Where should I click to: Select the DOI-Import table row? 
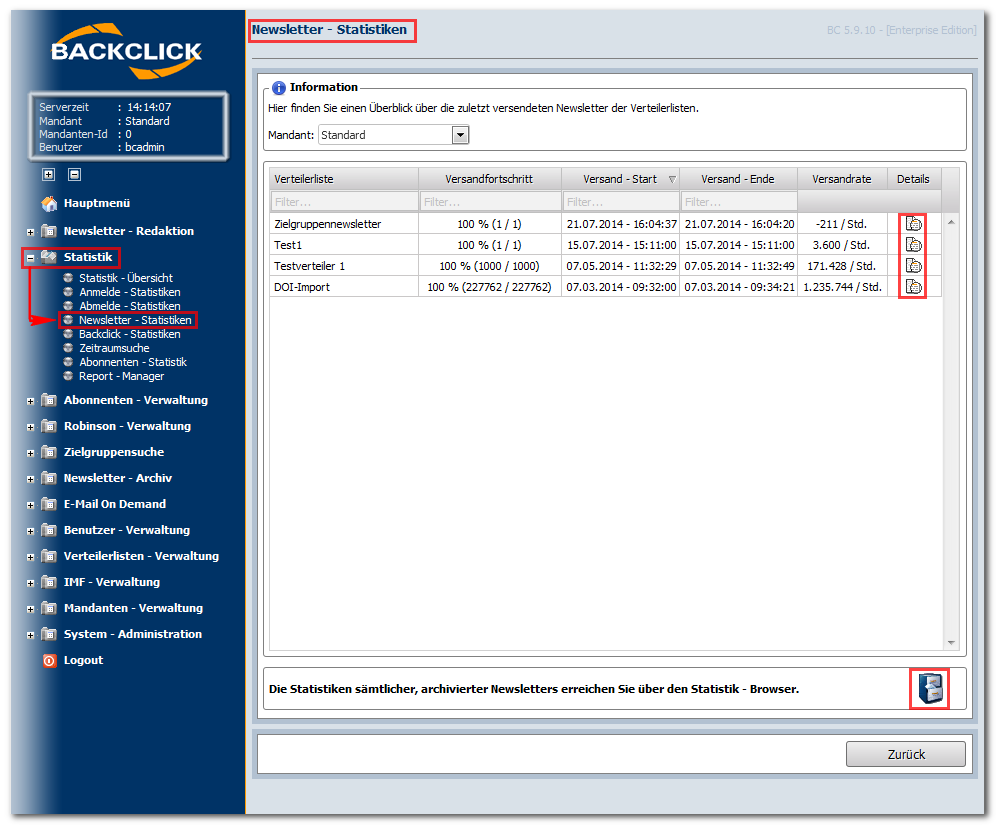point(605,286)
